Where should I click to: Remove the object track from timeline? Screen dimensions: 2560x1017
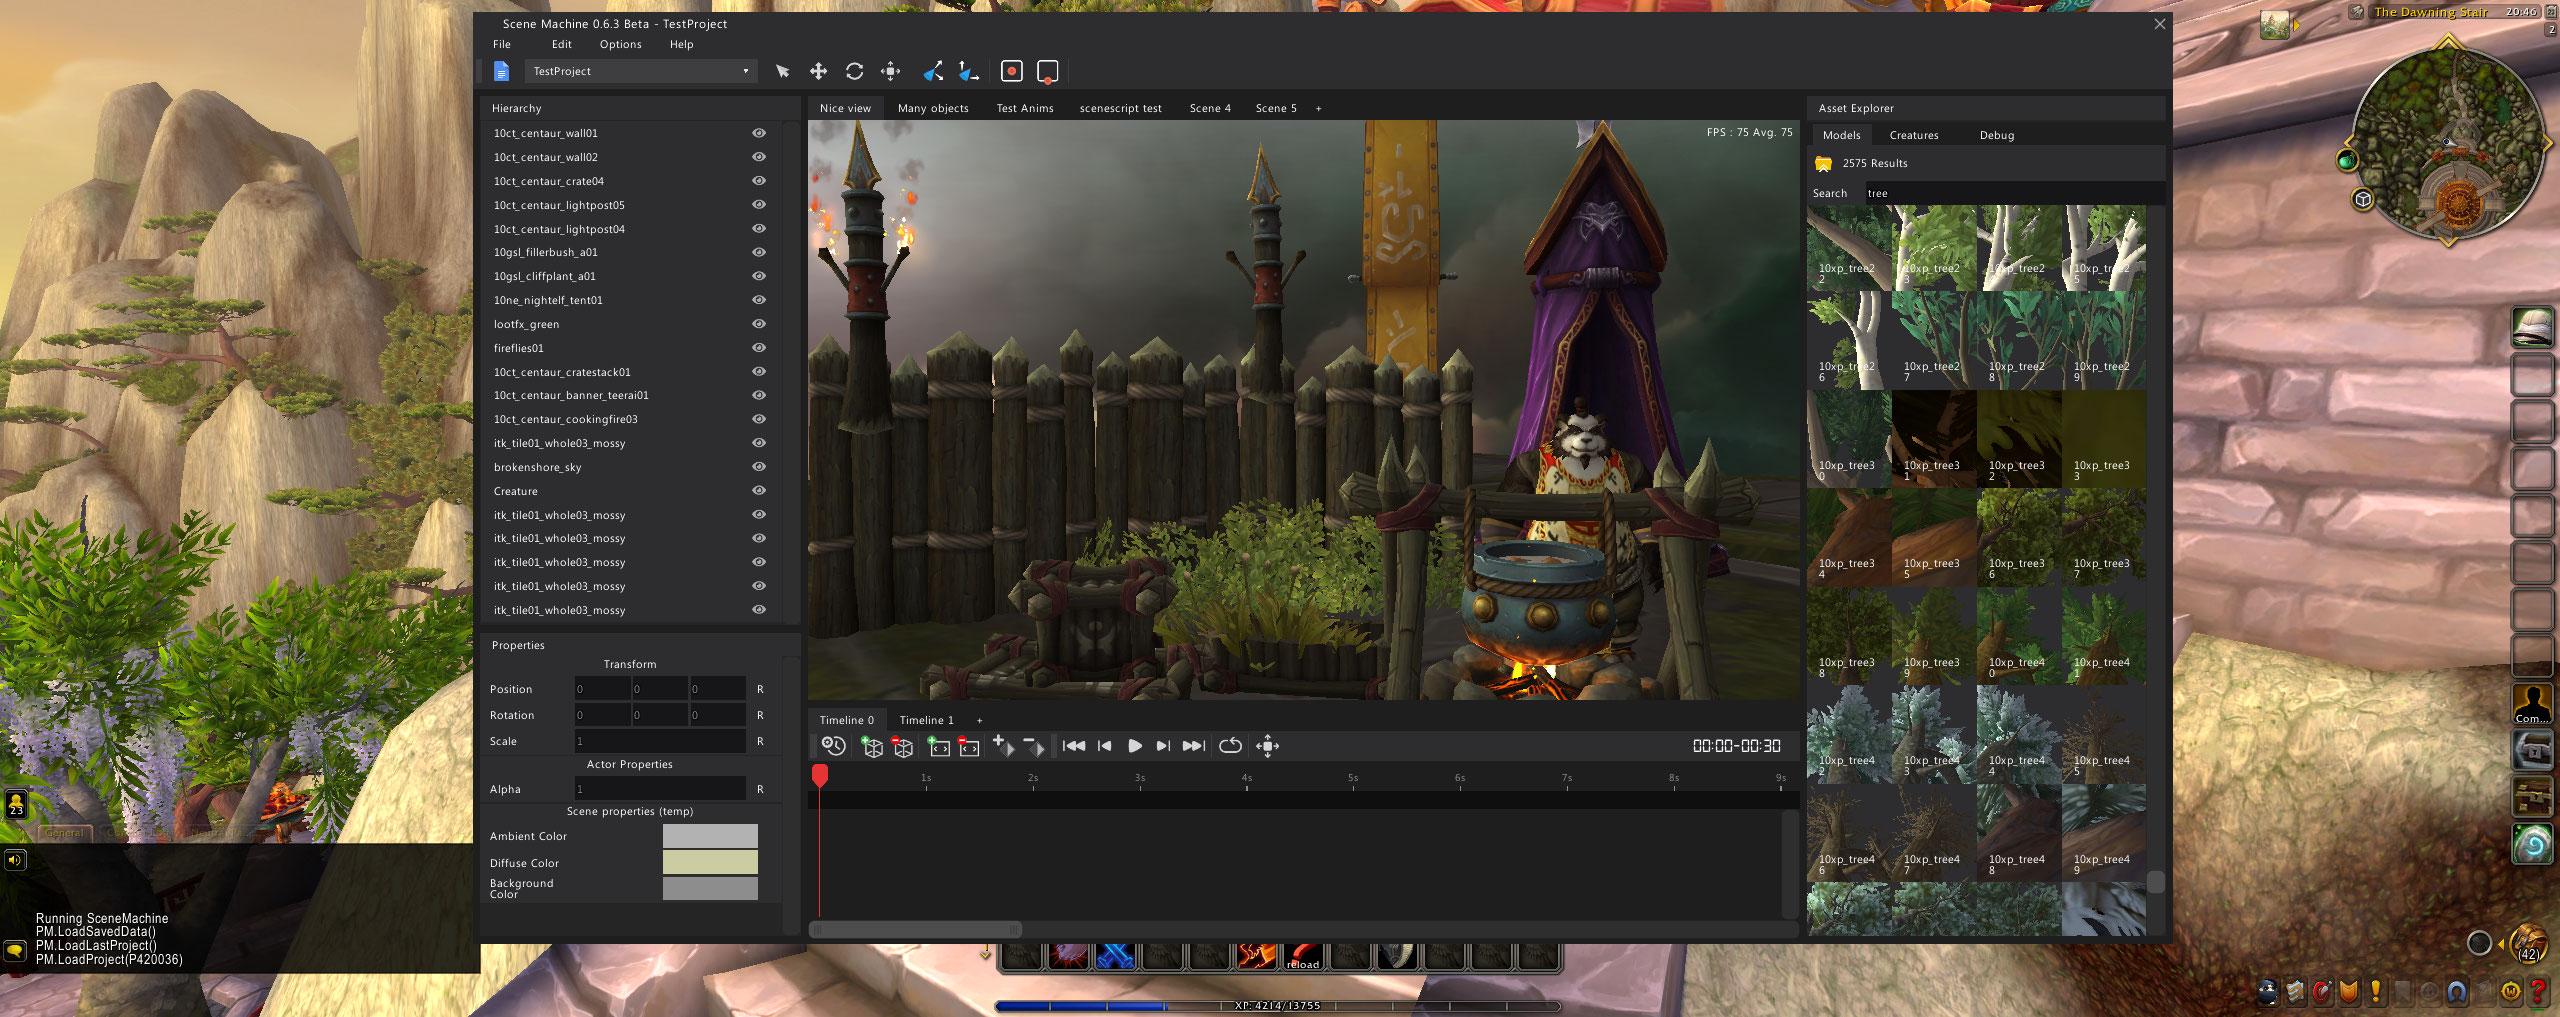(x=902, y=746)
